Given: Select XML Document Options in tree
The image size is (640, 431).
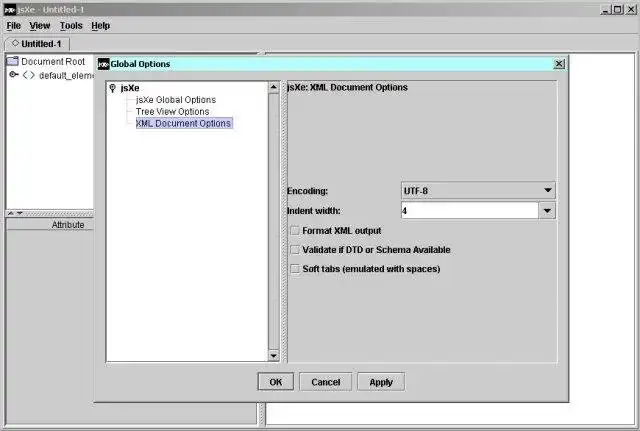Looking at the screenshot, I should click(x=184, y=123).
